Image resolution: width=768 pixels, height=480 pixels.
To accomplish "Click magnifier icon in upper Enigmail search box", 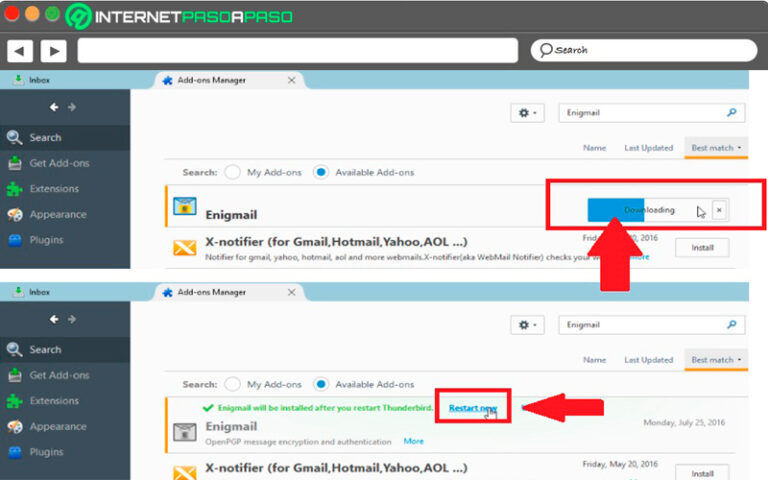I will pos(731,113).
